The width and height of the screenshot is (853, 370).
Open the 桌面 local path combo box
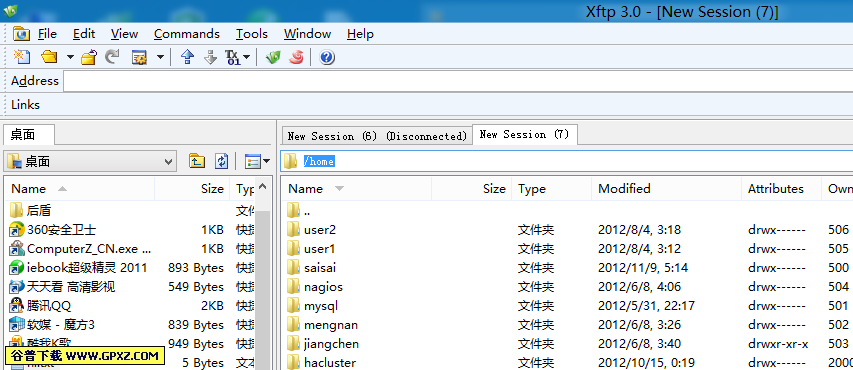pyautogui.click(x=90, y=161)
